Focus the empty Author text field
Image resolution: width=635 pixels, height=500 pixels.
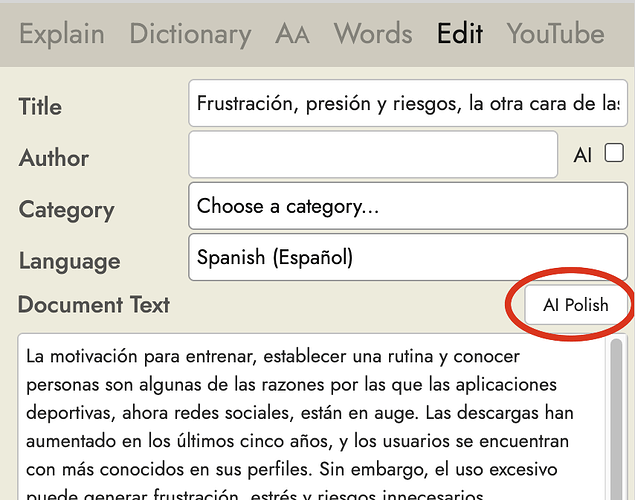pos(372,155)
